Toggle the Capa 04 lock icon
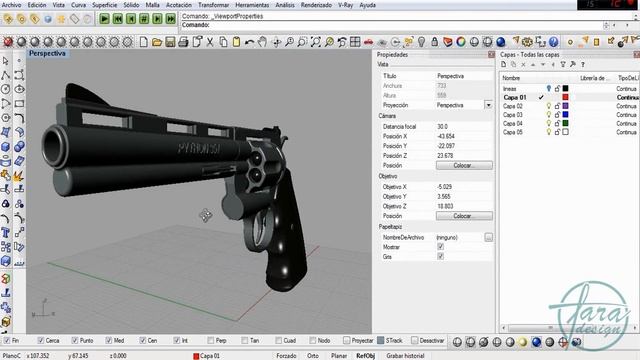 tap(557, 123)
